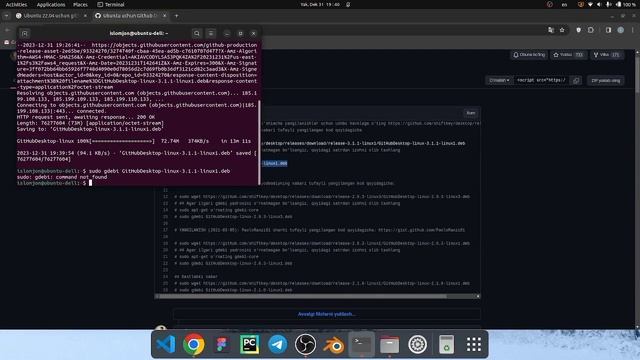Click 'sudo: gdebi: command not found' terminal line
The width and height of the screenshot is (640, 360).
62,177
